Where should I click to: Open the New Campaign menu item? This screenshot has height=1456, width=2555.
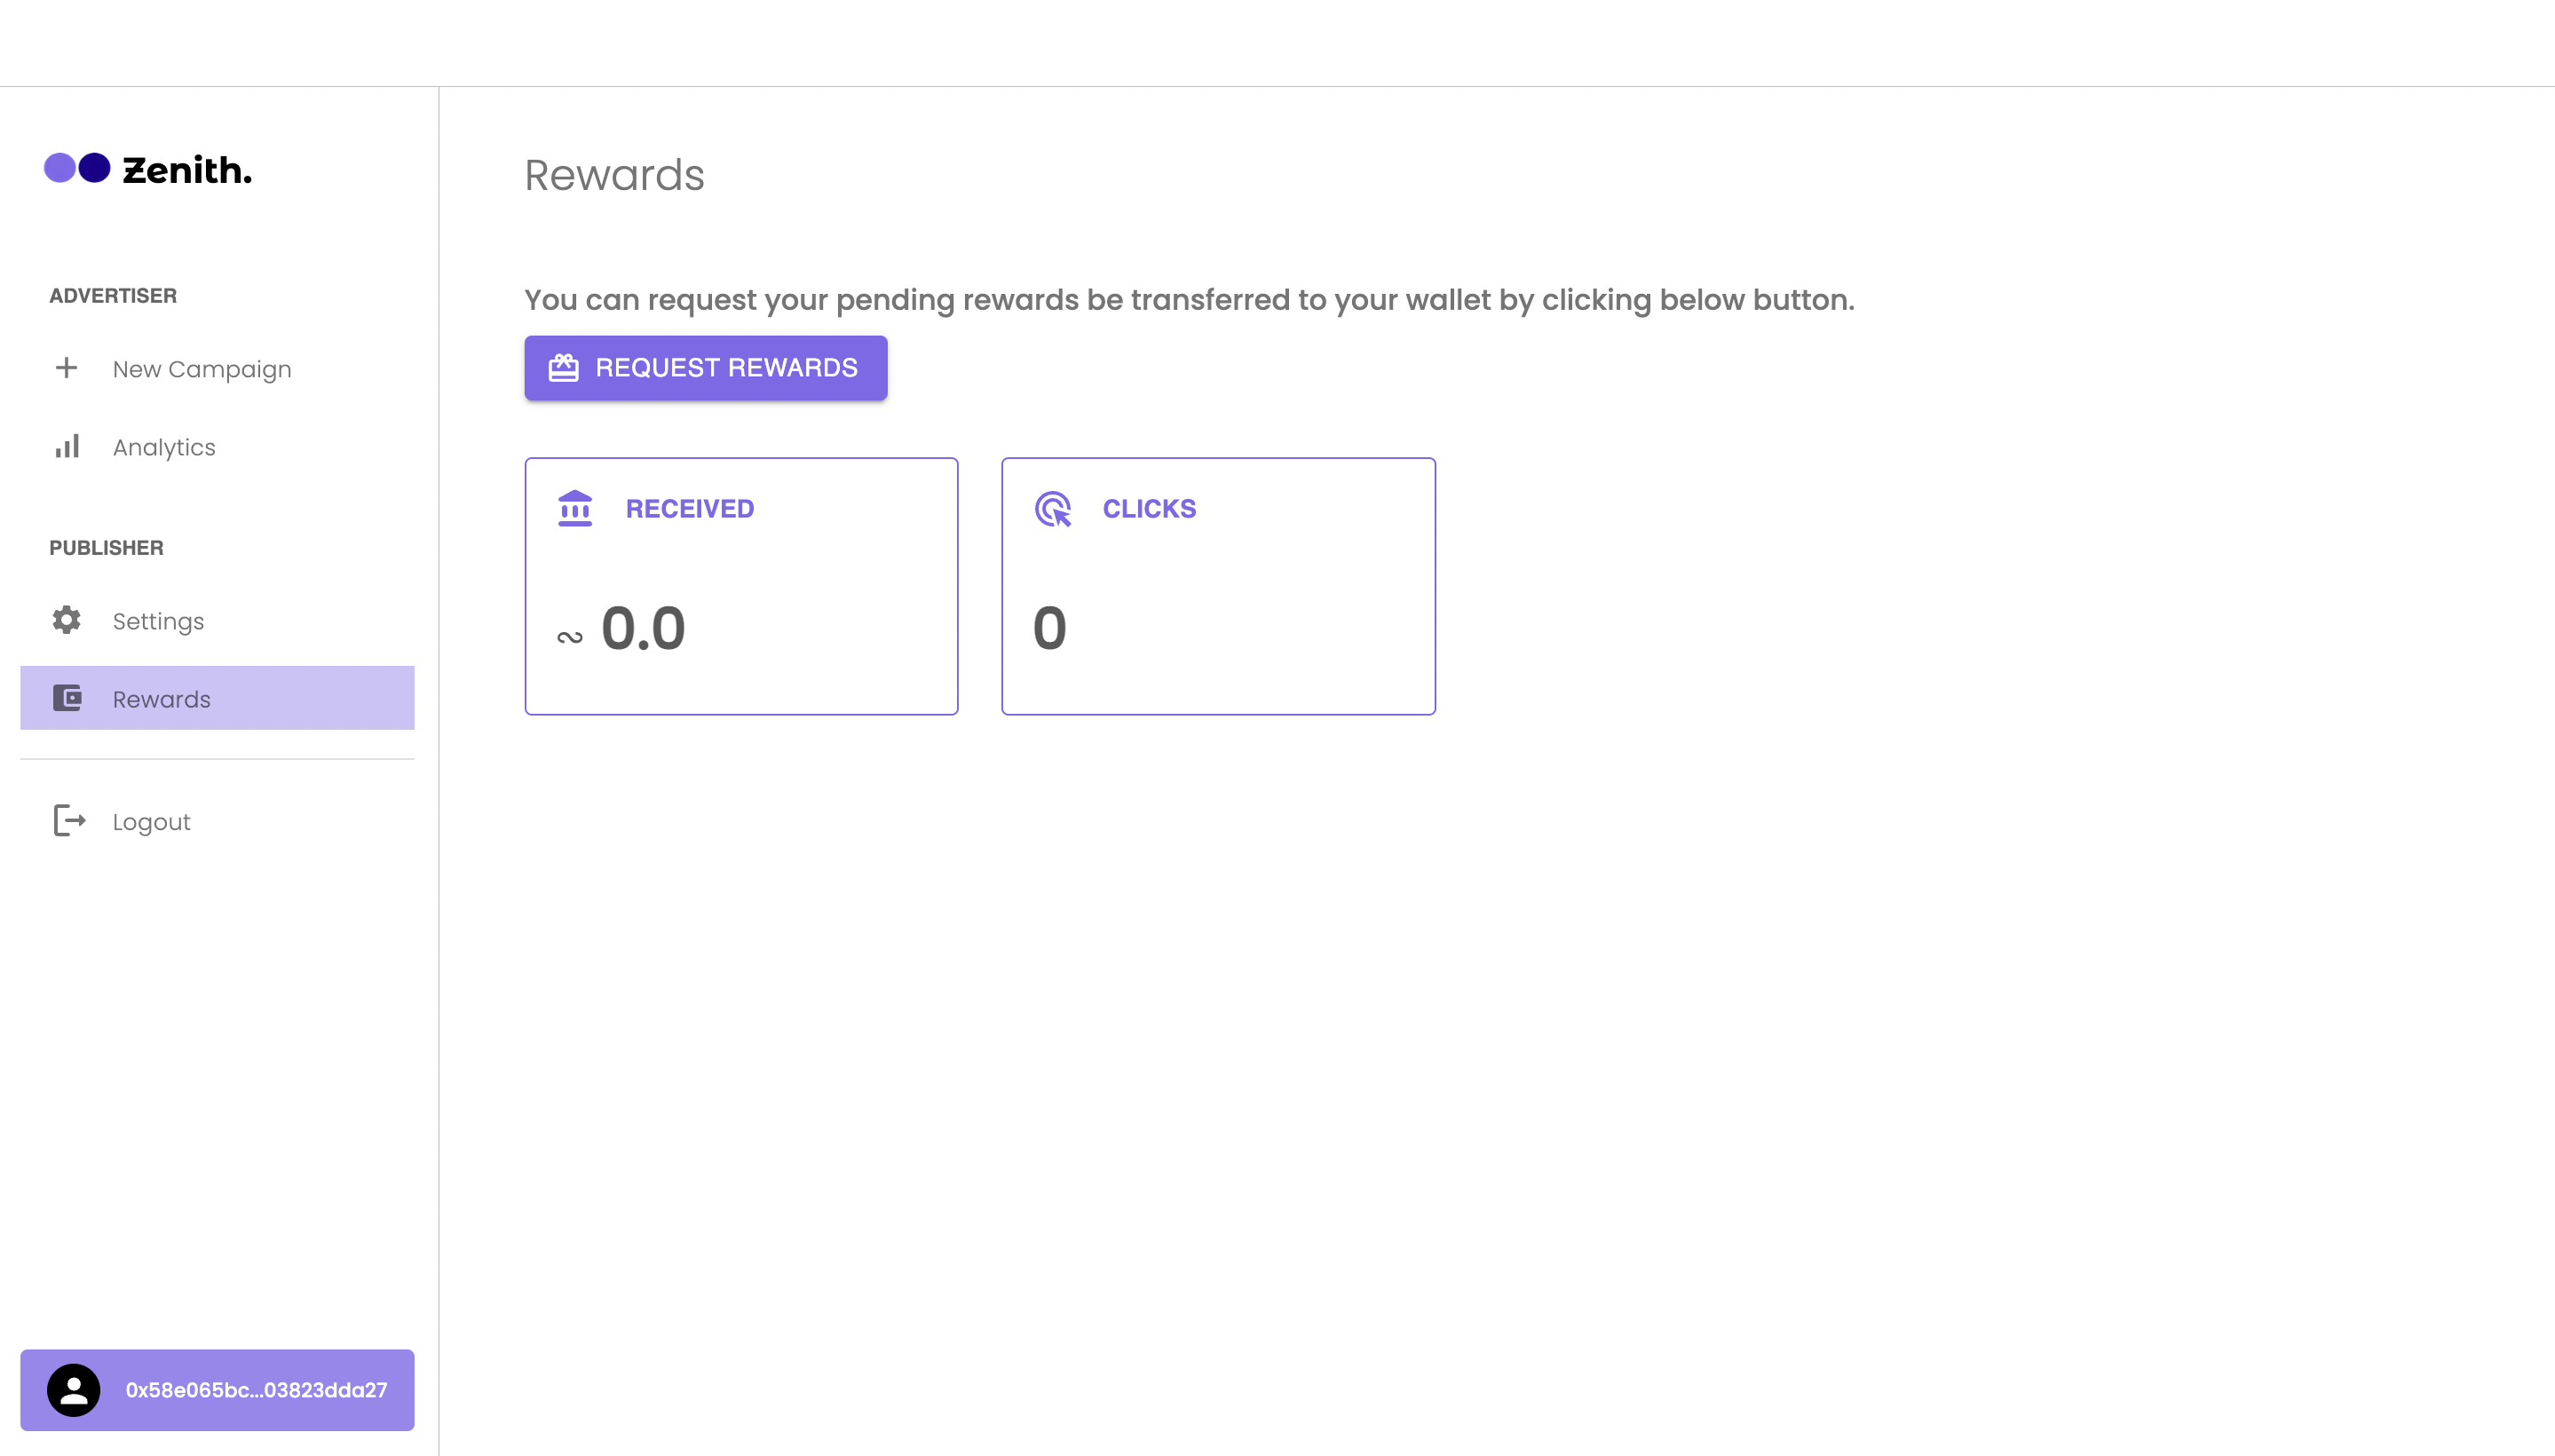tap(202, 369)
